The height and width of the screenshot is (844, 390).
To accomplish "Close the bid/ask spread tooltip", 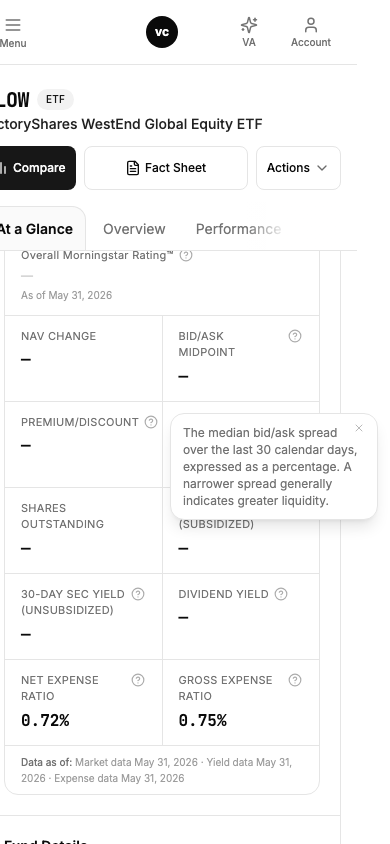I will pyautogui.click(x=359, y=428).
